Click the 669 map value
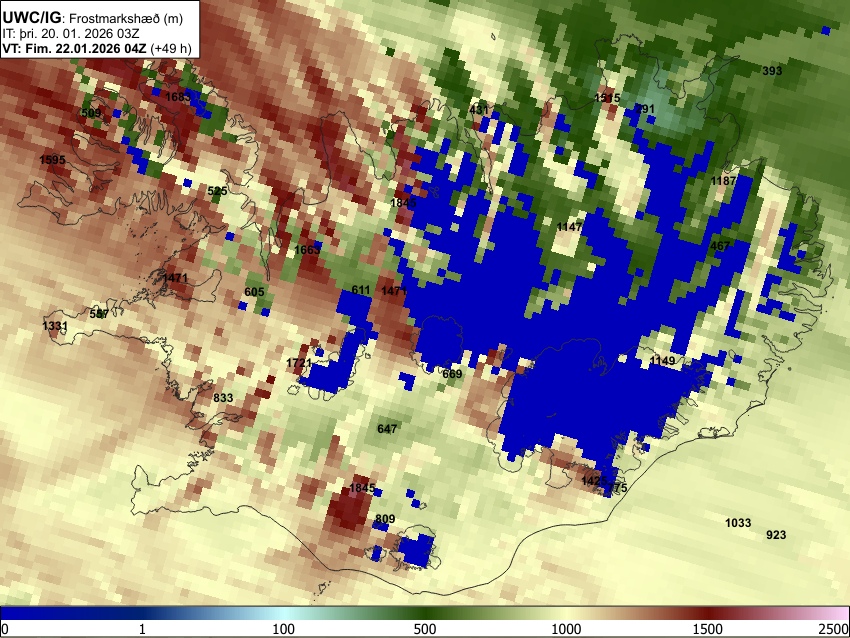Image resolution: width=850 pixels, height=638 pixels. pyautogui.click(x=452, y=373)
